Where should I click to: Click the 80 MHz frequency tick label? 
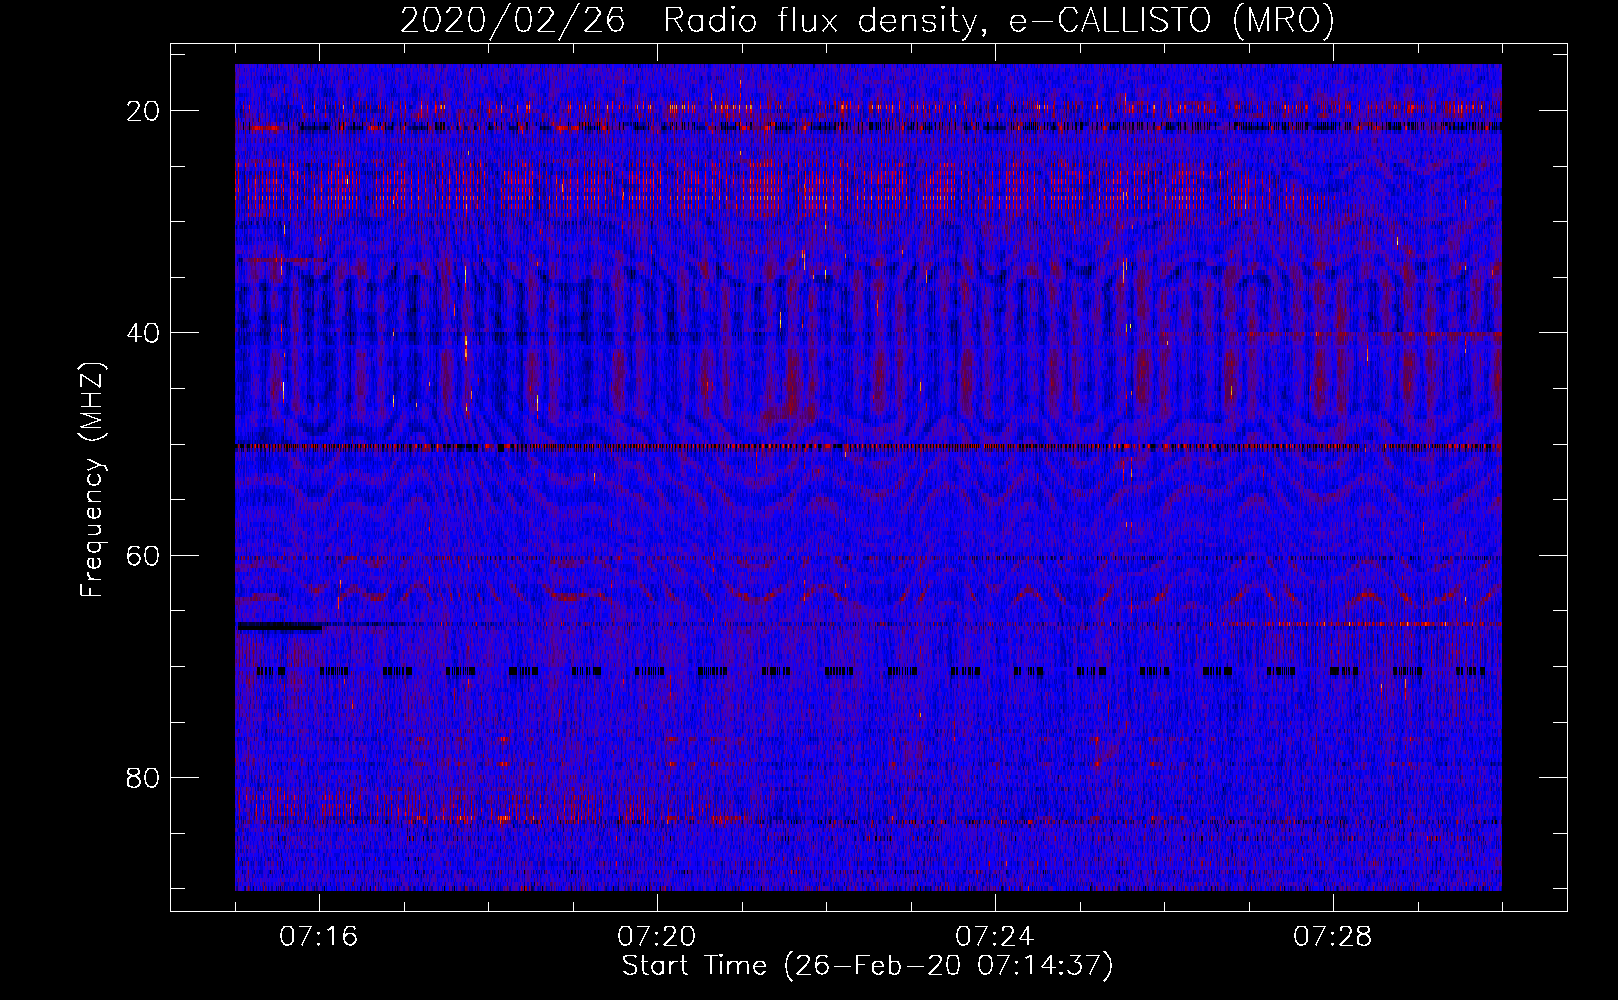point(143,777)
